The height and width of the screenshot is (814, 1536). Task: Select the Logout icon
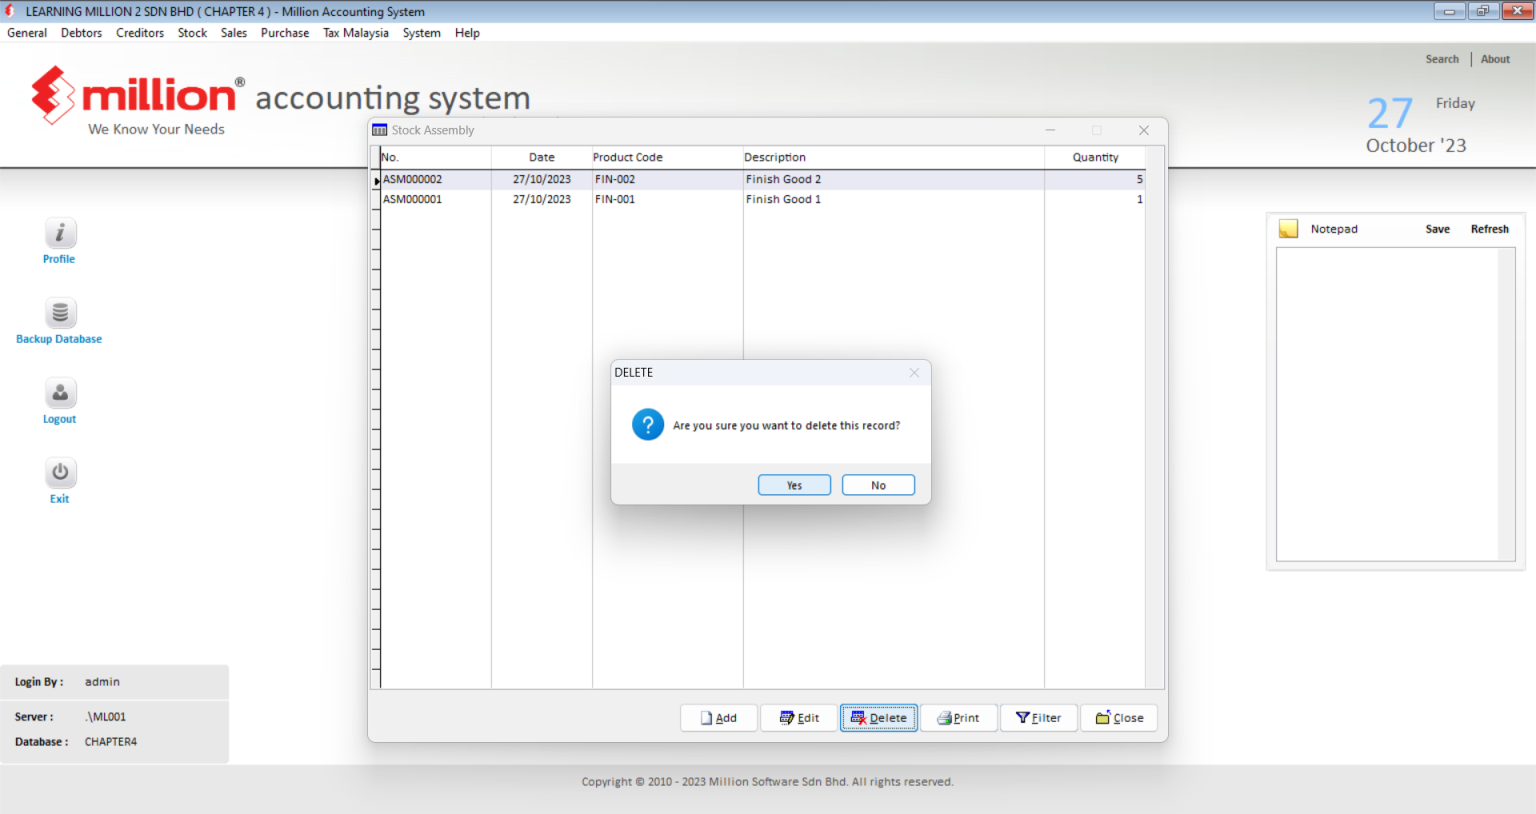[60, 394]
